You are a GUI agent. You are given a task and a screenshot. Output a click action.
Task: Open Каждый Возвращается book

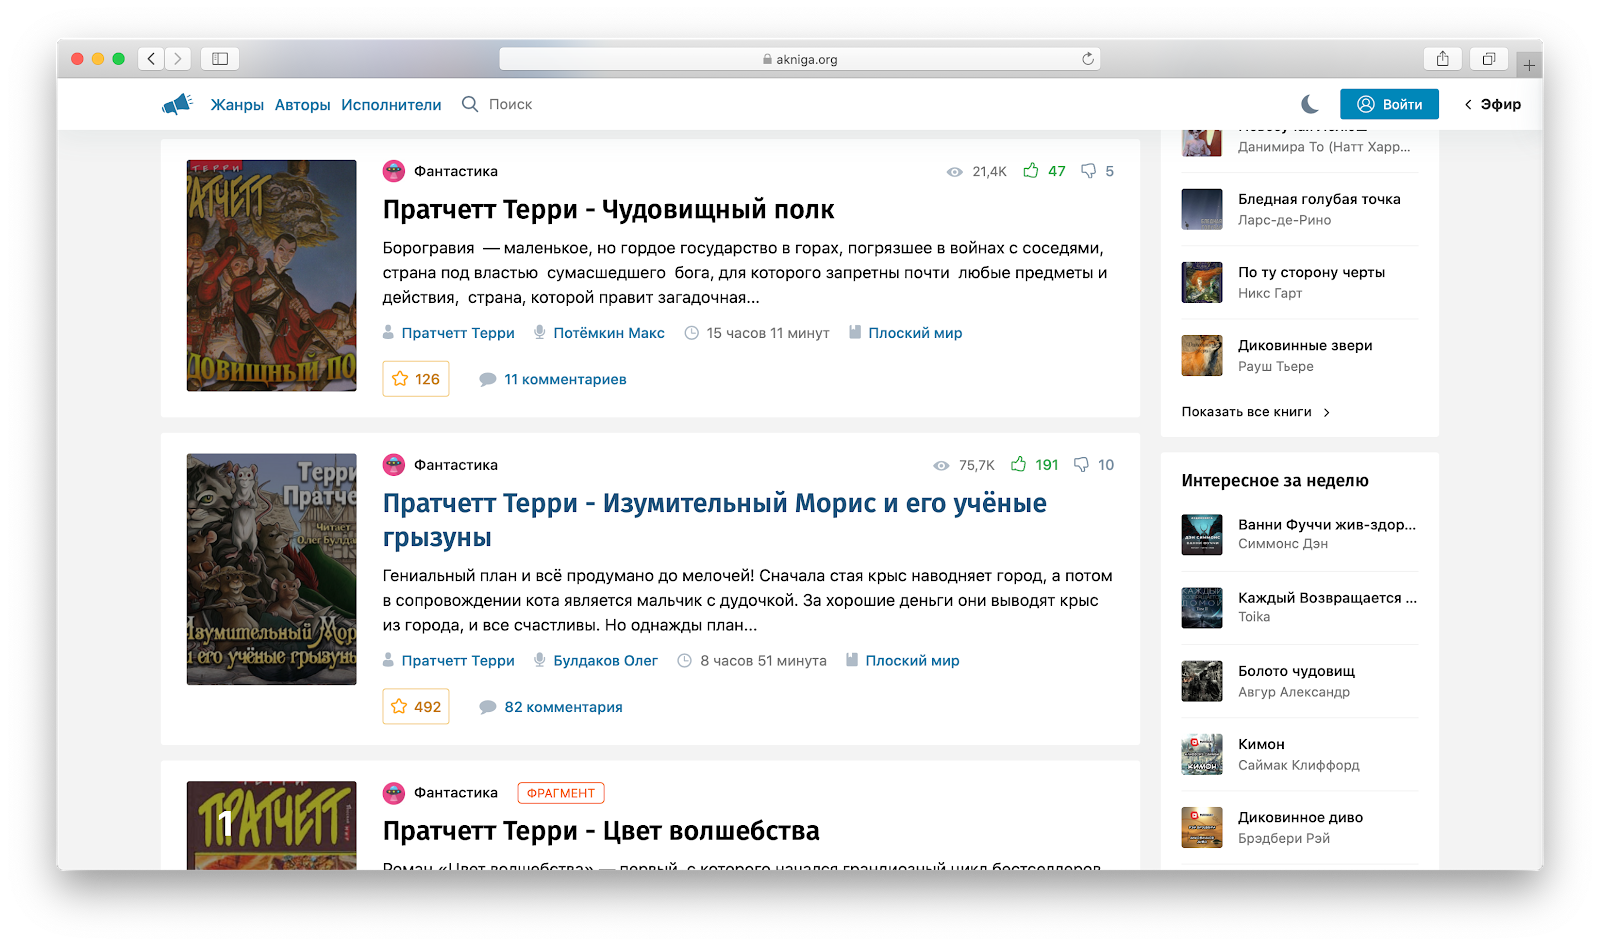1327,598
